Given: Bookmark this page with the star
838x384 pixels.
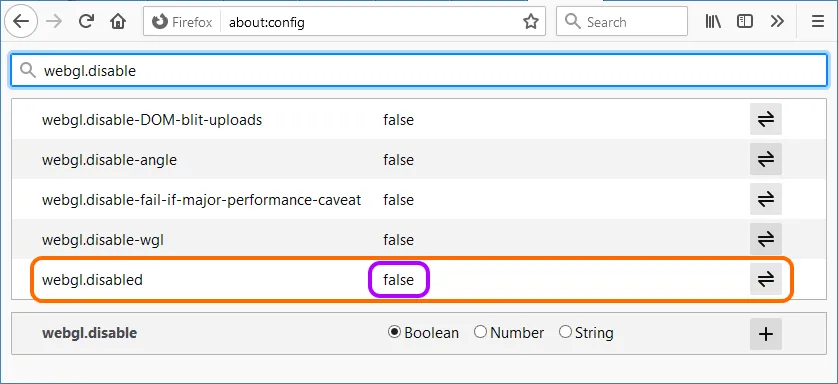Looking at the screenshot, I should (x=530, y=22).
